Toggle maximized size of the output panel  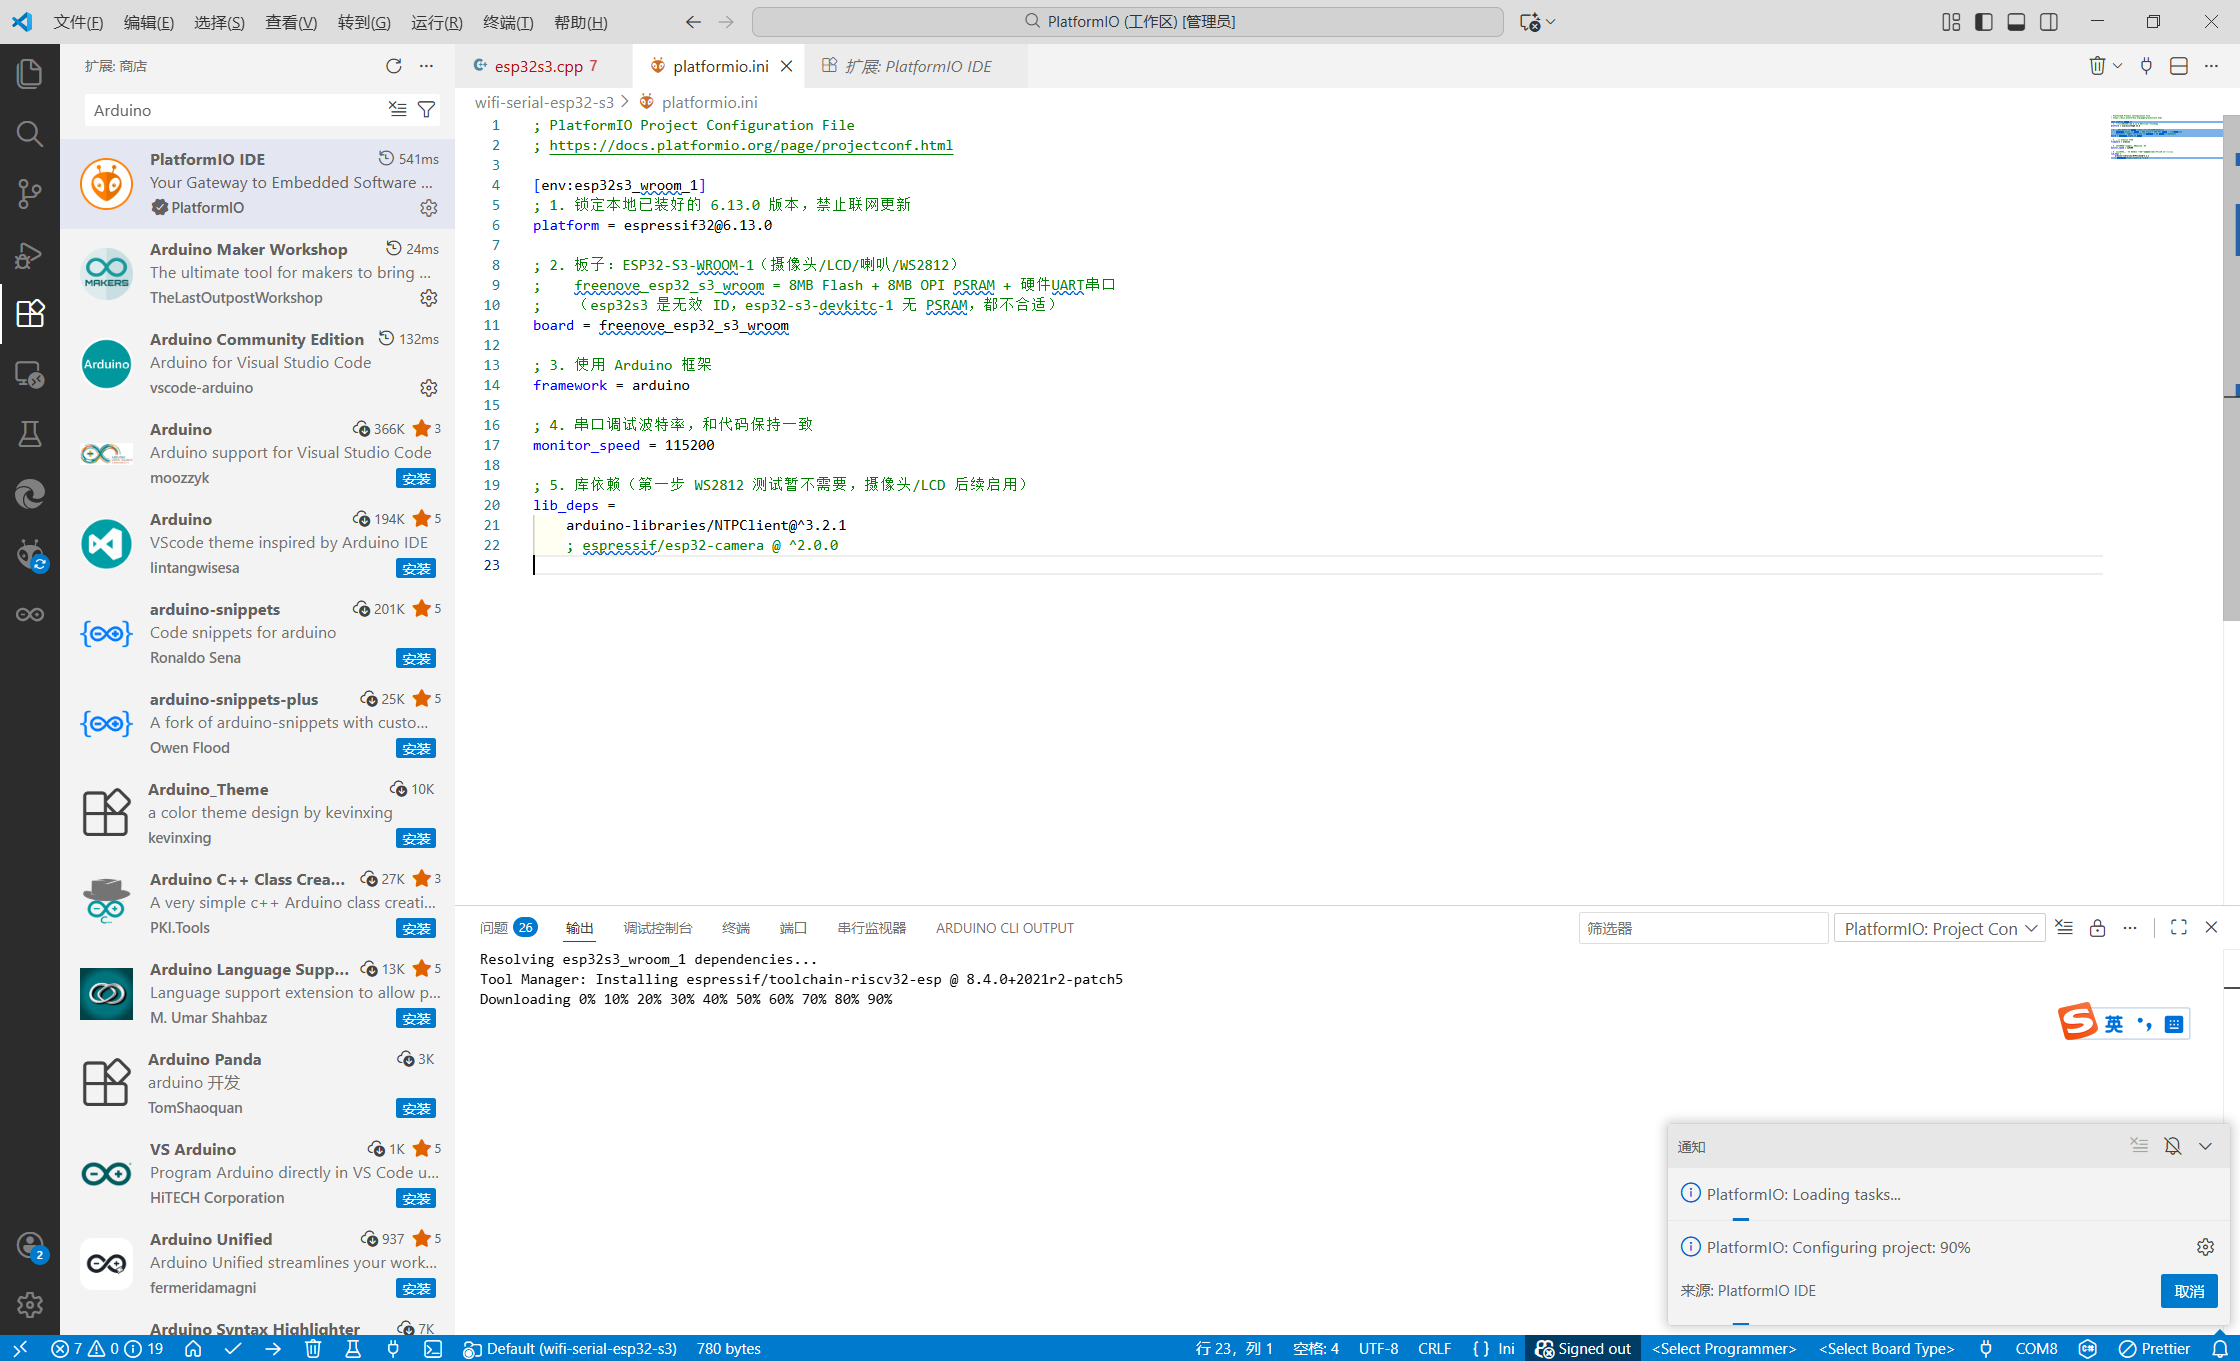(2179, 928)
